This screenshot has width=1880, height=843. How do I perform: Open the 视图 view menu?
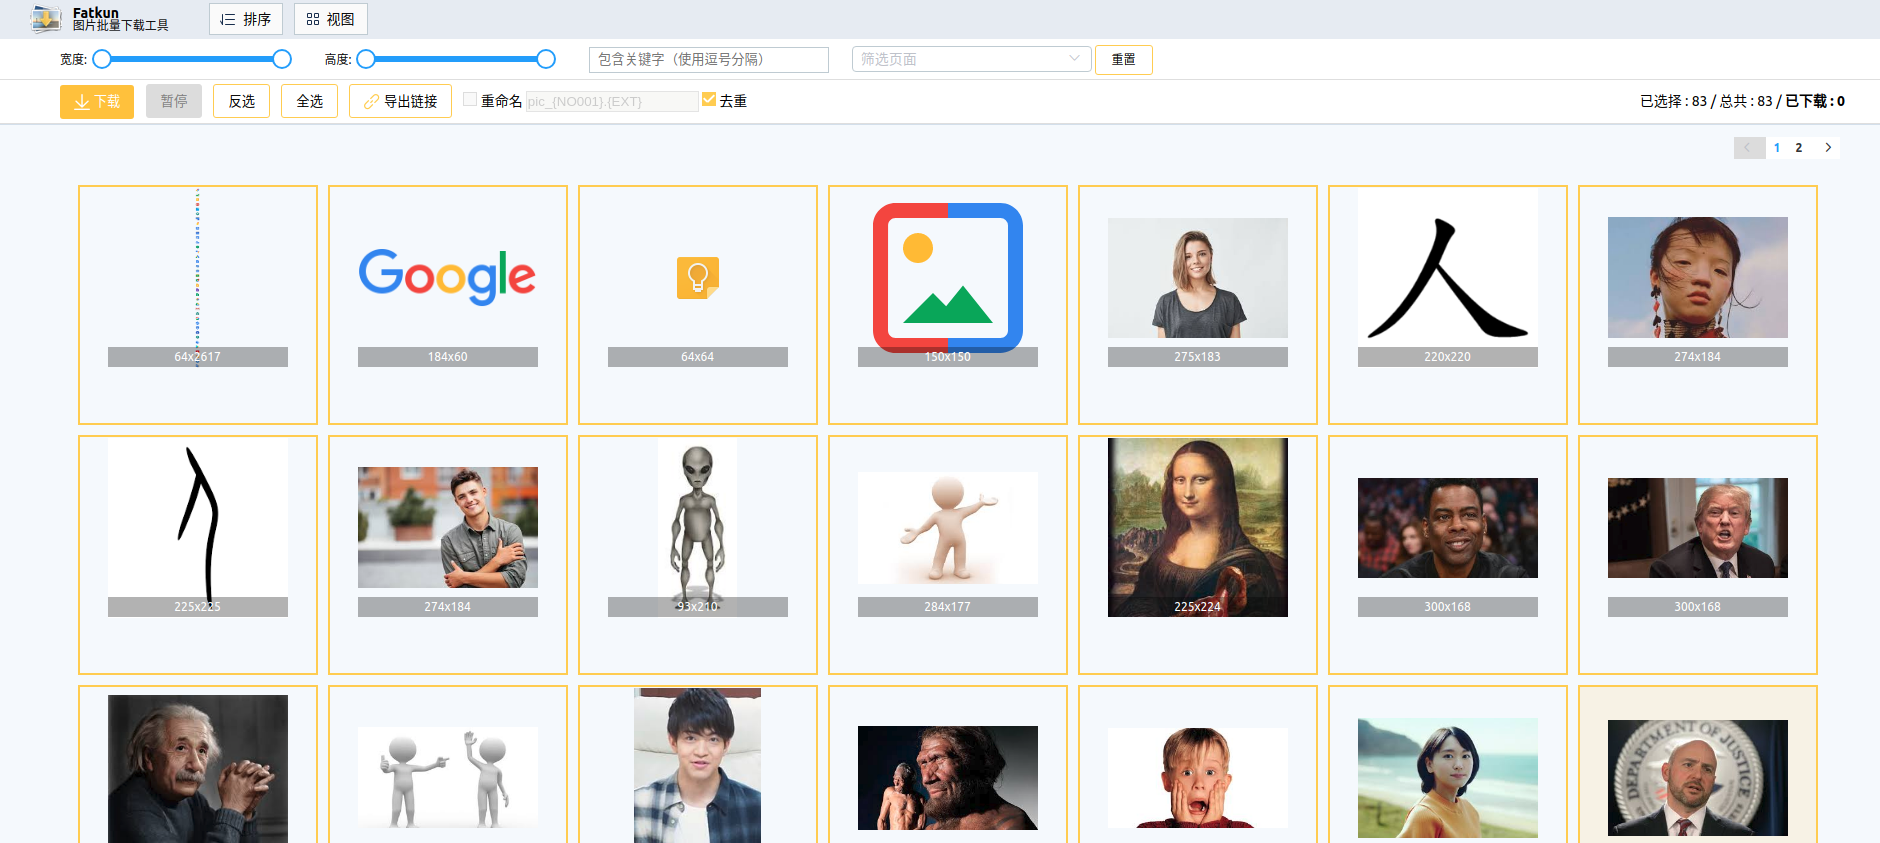331,19
